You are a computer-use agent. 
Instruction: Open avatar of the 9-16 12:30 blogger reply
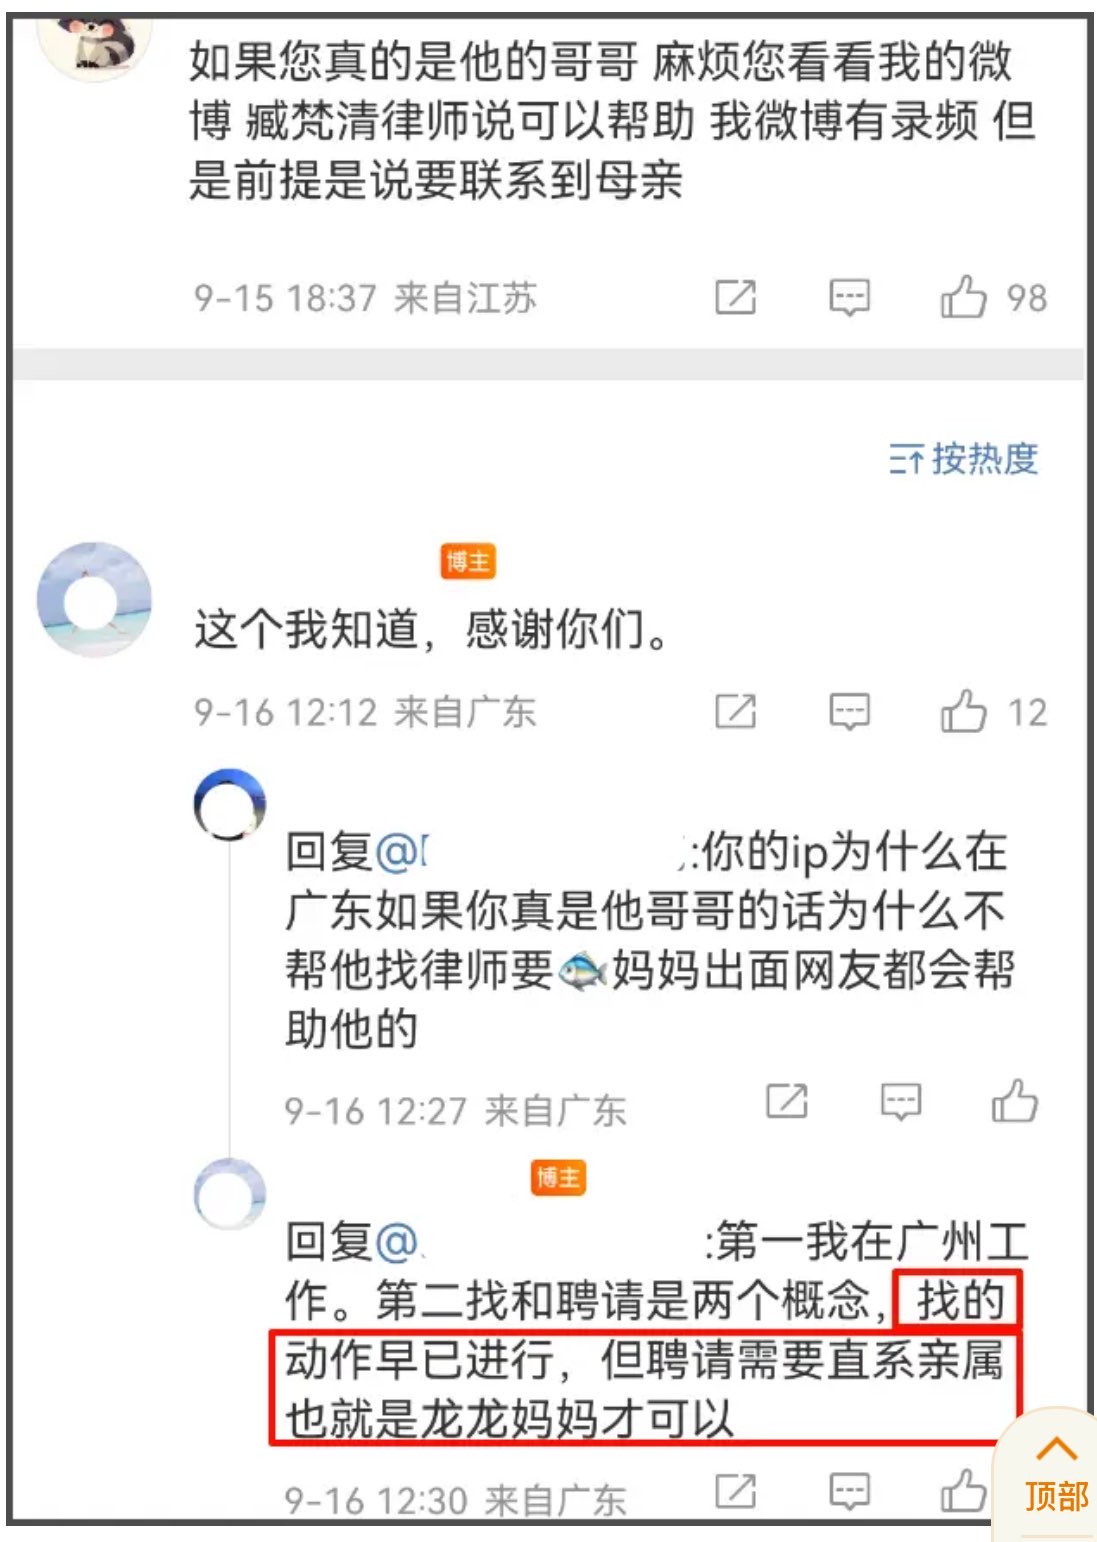click(230, 1194)
